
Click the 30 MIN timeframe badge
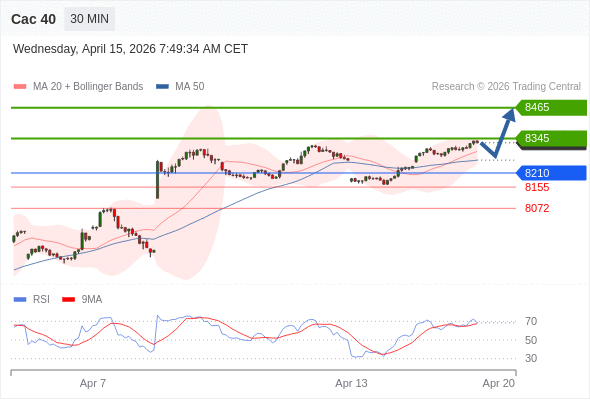click(90, 19)
